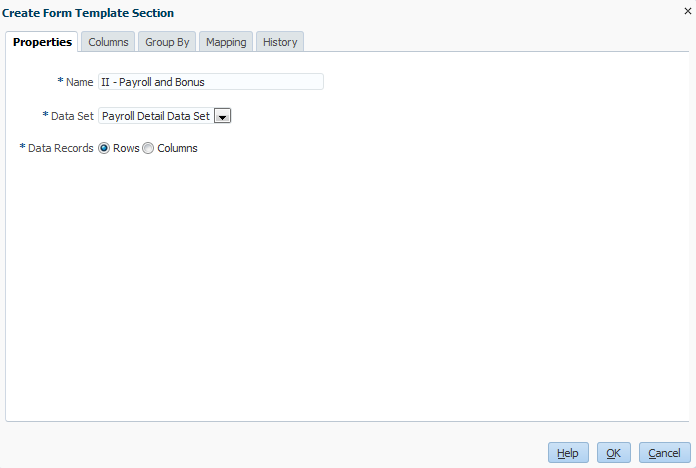This screenshot has height=468, width=696.
Task: Cancel the dialog
Action: (x=664, y=453)
